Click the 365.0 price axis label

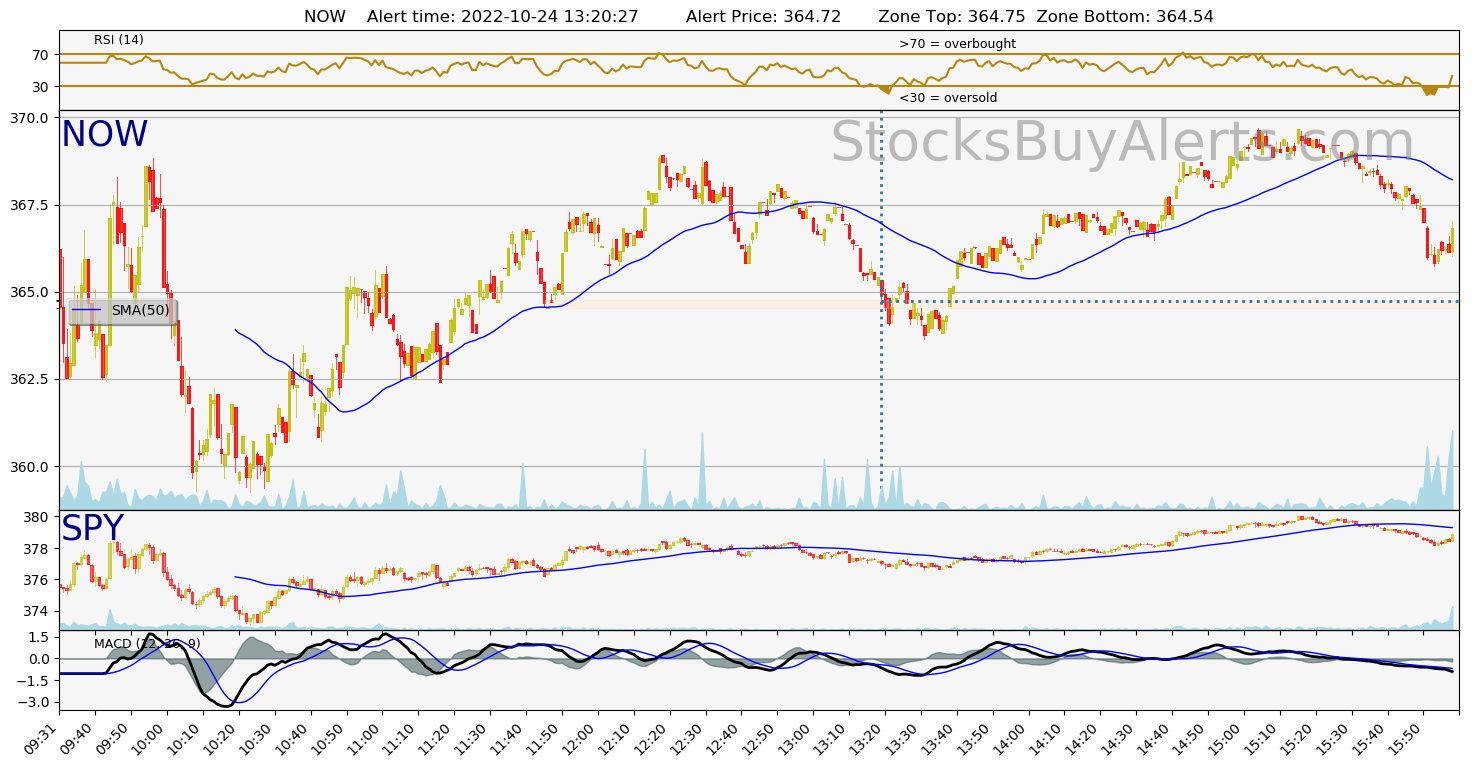tap(30, 292)
